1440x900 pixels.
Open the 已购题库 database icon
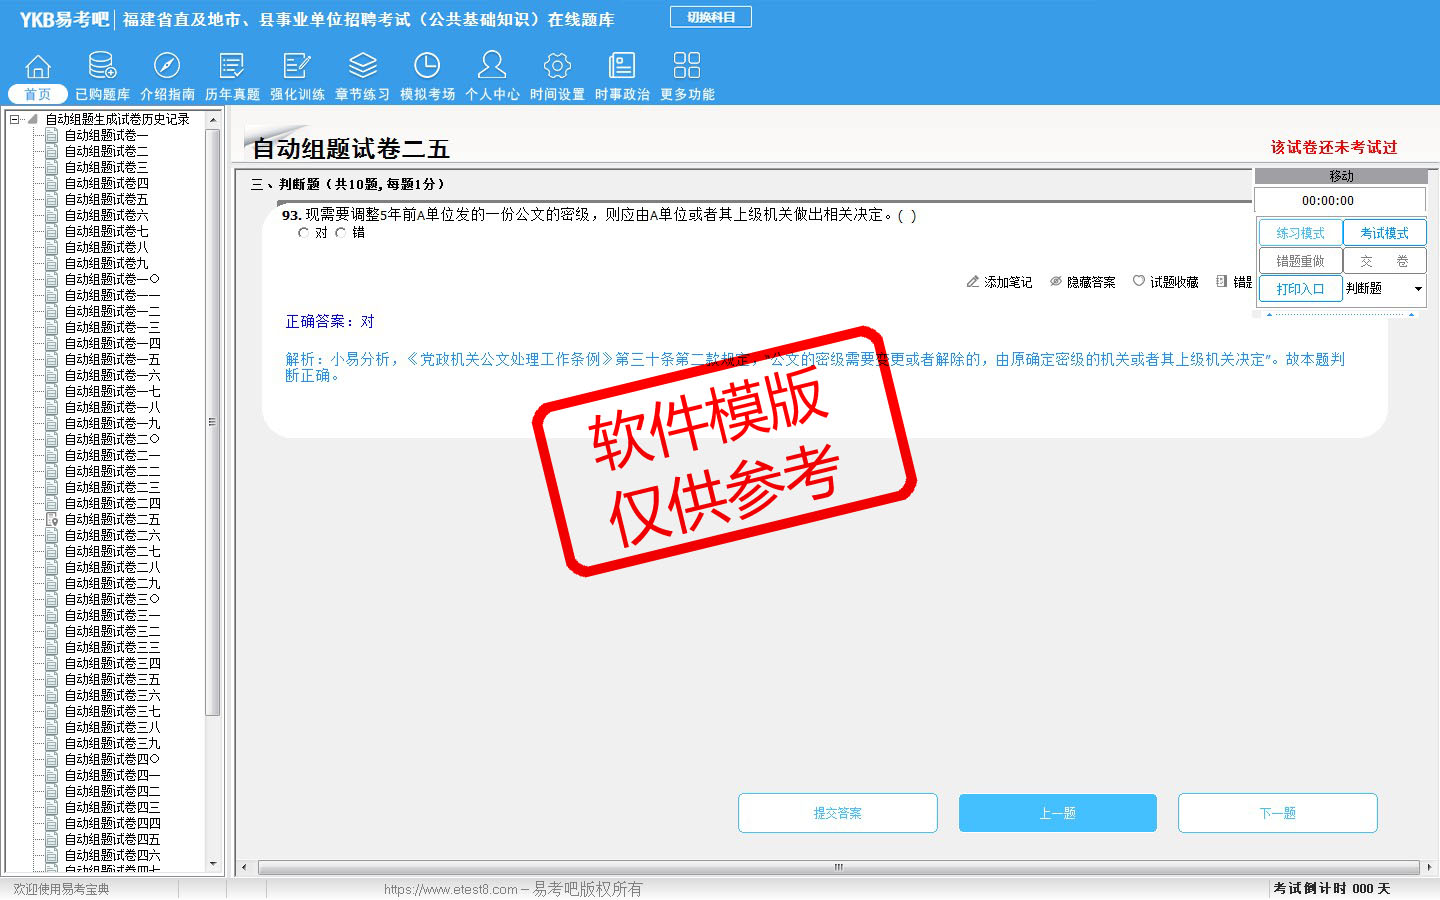(x=102, y=67)
